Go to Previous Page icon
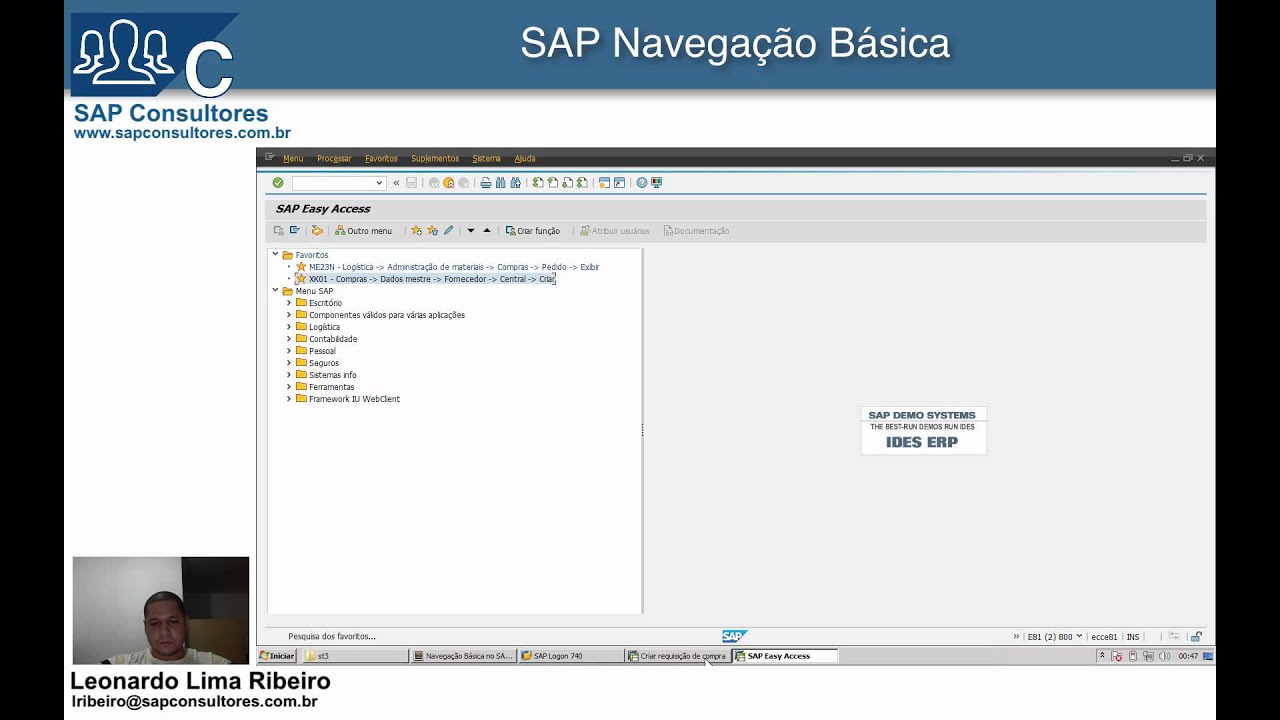 tap(553, 183)
